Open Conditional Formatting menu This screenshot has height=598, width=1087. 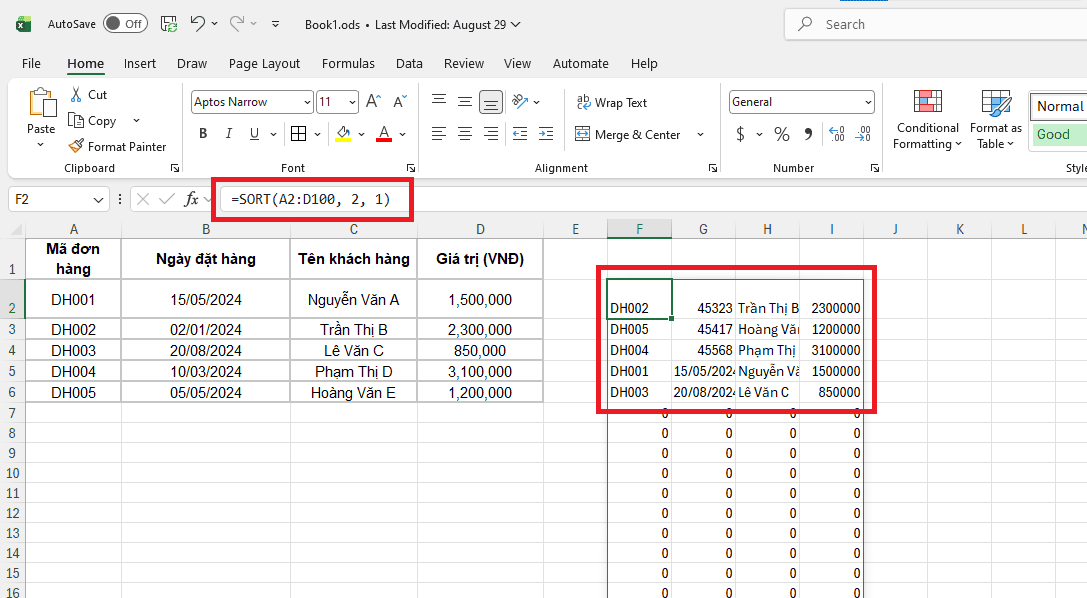coord(927,119)
